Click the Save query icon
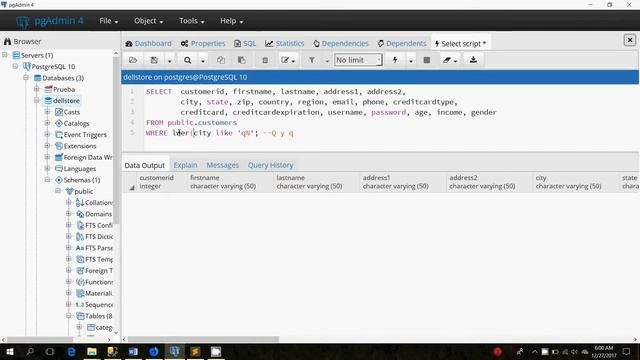 pyautogui.click(x=154, y=60)
